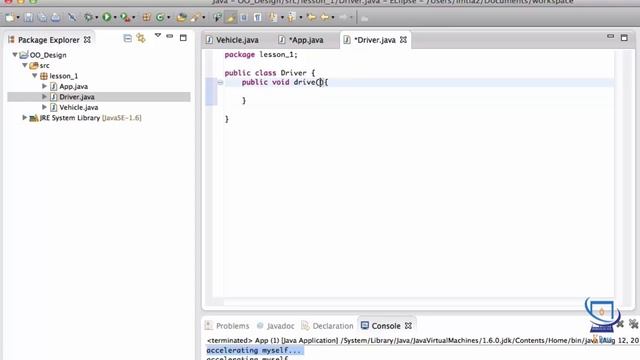Open Package Explorer View Menu triangle
Viewport: 640px width, 360px height.
pos(158,36)
